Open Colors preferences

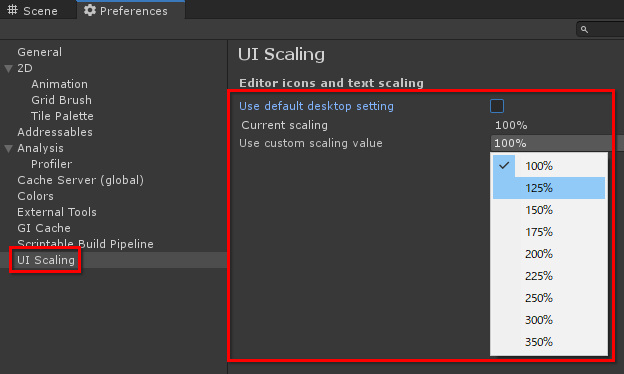click(x=35, y=196)
